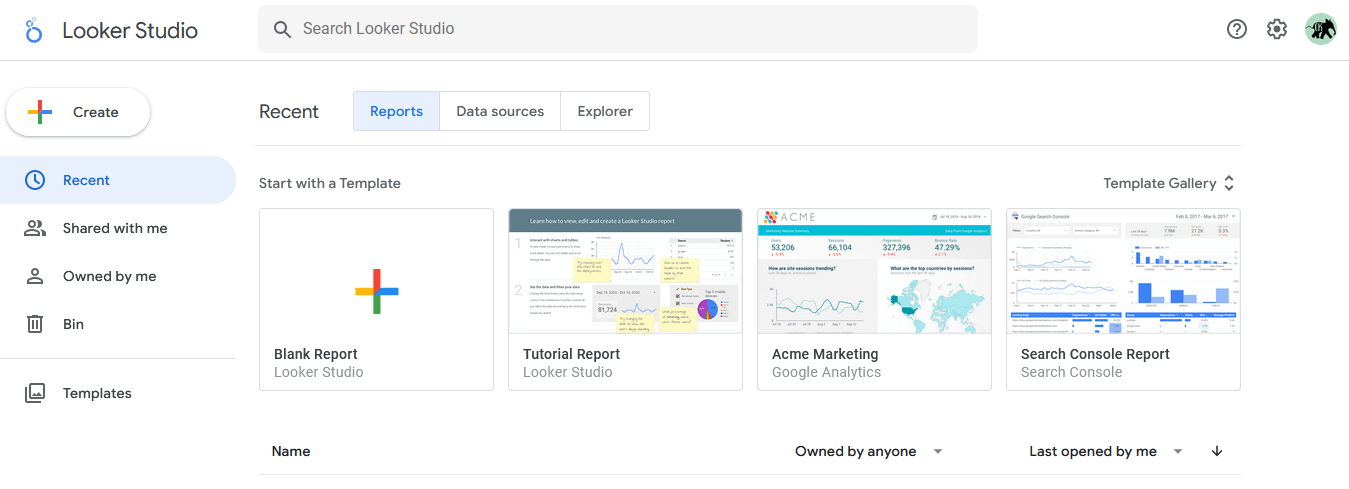The height and width of the screenshot is (489, 1349).
Task: Open the Owned by anyone dropdown arrow
Action: (x=938, y=451)
